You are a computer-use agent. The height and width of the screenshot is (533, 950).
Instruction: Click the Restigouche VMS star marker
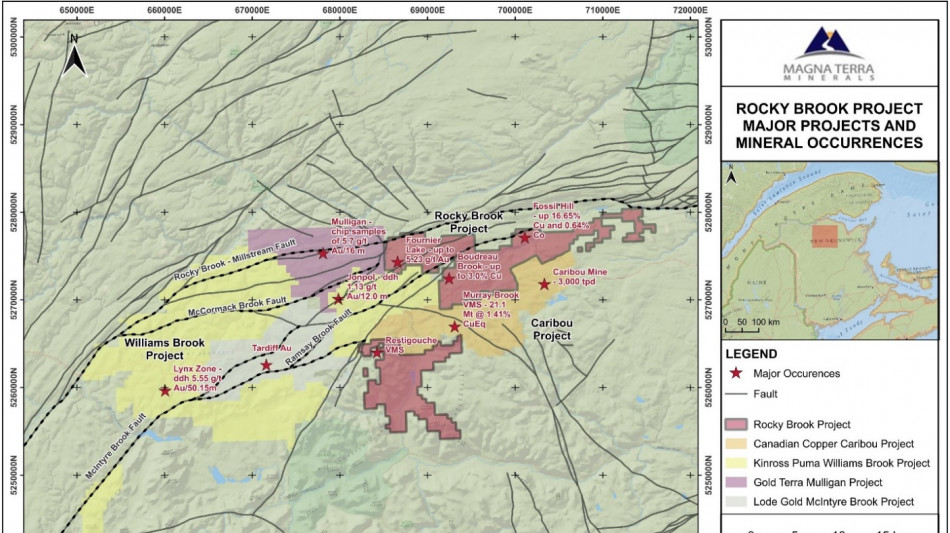pyautogui.click(x=377, y=350)
